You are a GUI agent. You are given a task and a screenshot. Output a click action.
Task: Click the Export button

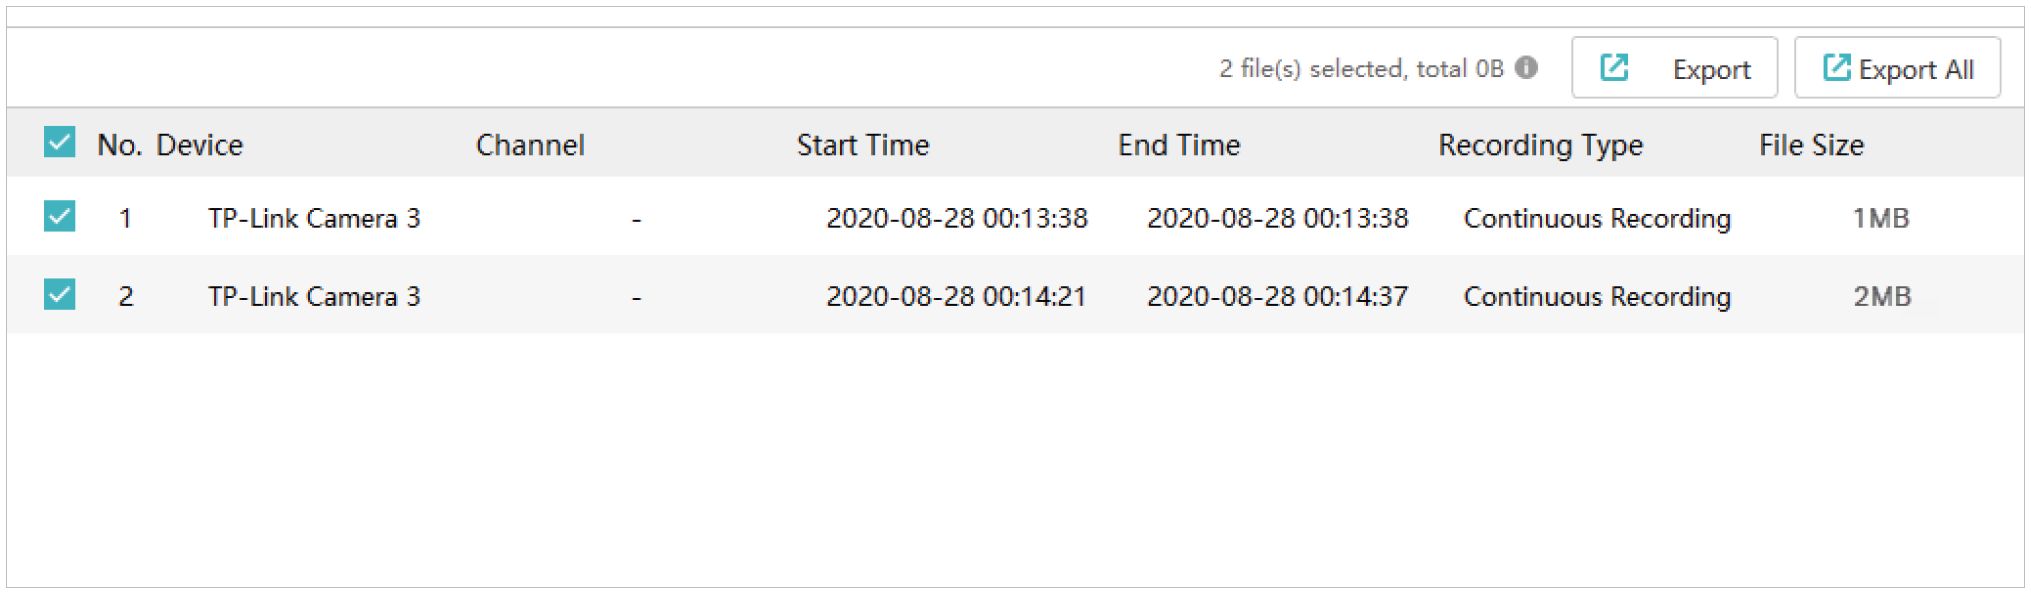tap(1674, 68)
